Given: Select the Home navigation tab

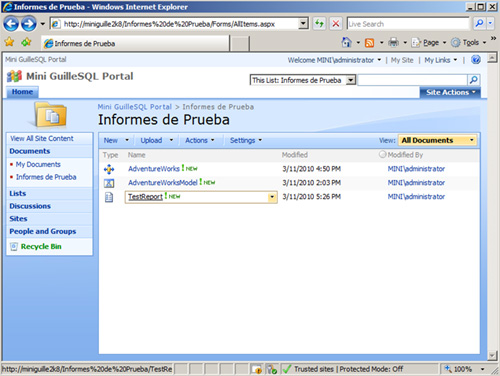Looking at the screenshot, I should pyautogui.click(x=22, y=92).
